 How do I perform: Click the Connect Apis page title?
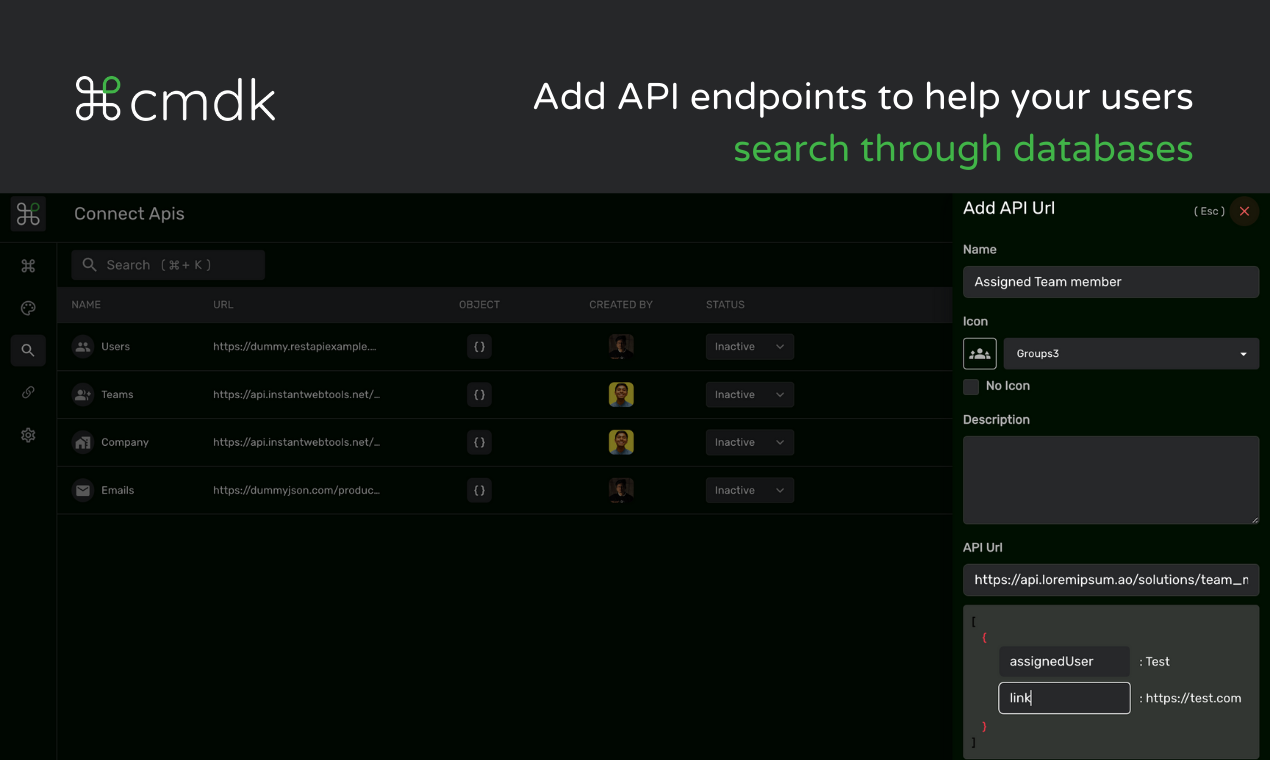tap(129, 214)
